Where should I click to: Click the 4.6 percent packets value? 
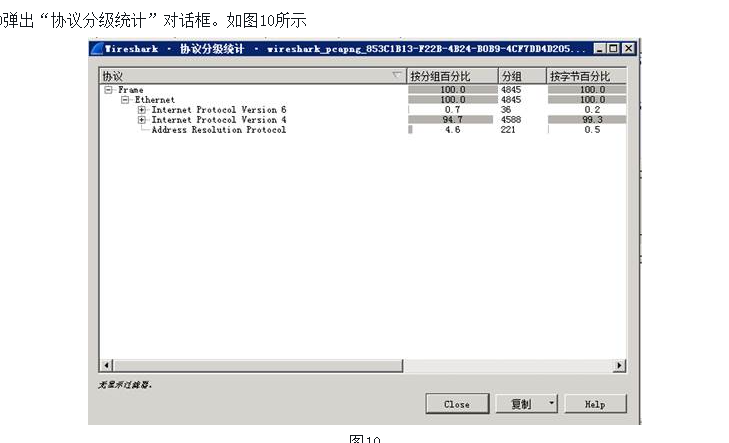coord(453,130)
